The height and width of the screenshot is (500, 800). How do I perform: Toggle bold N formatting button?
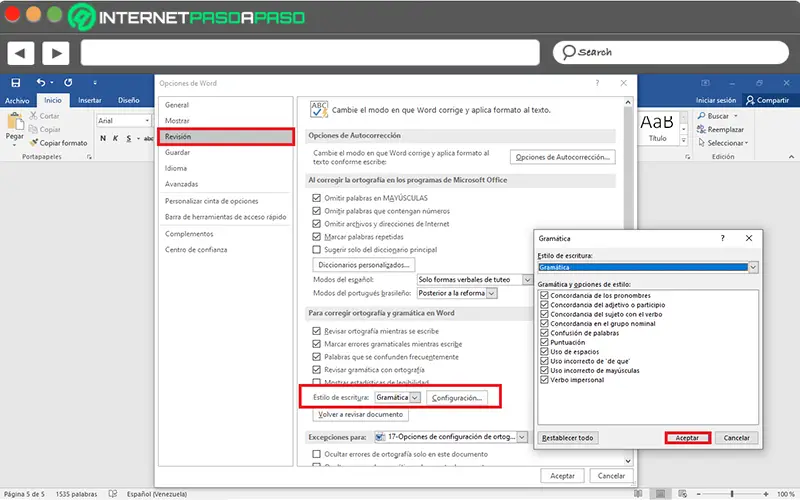(x=103, y=138)
